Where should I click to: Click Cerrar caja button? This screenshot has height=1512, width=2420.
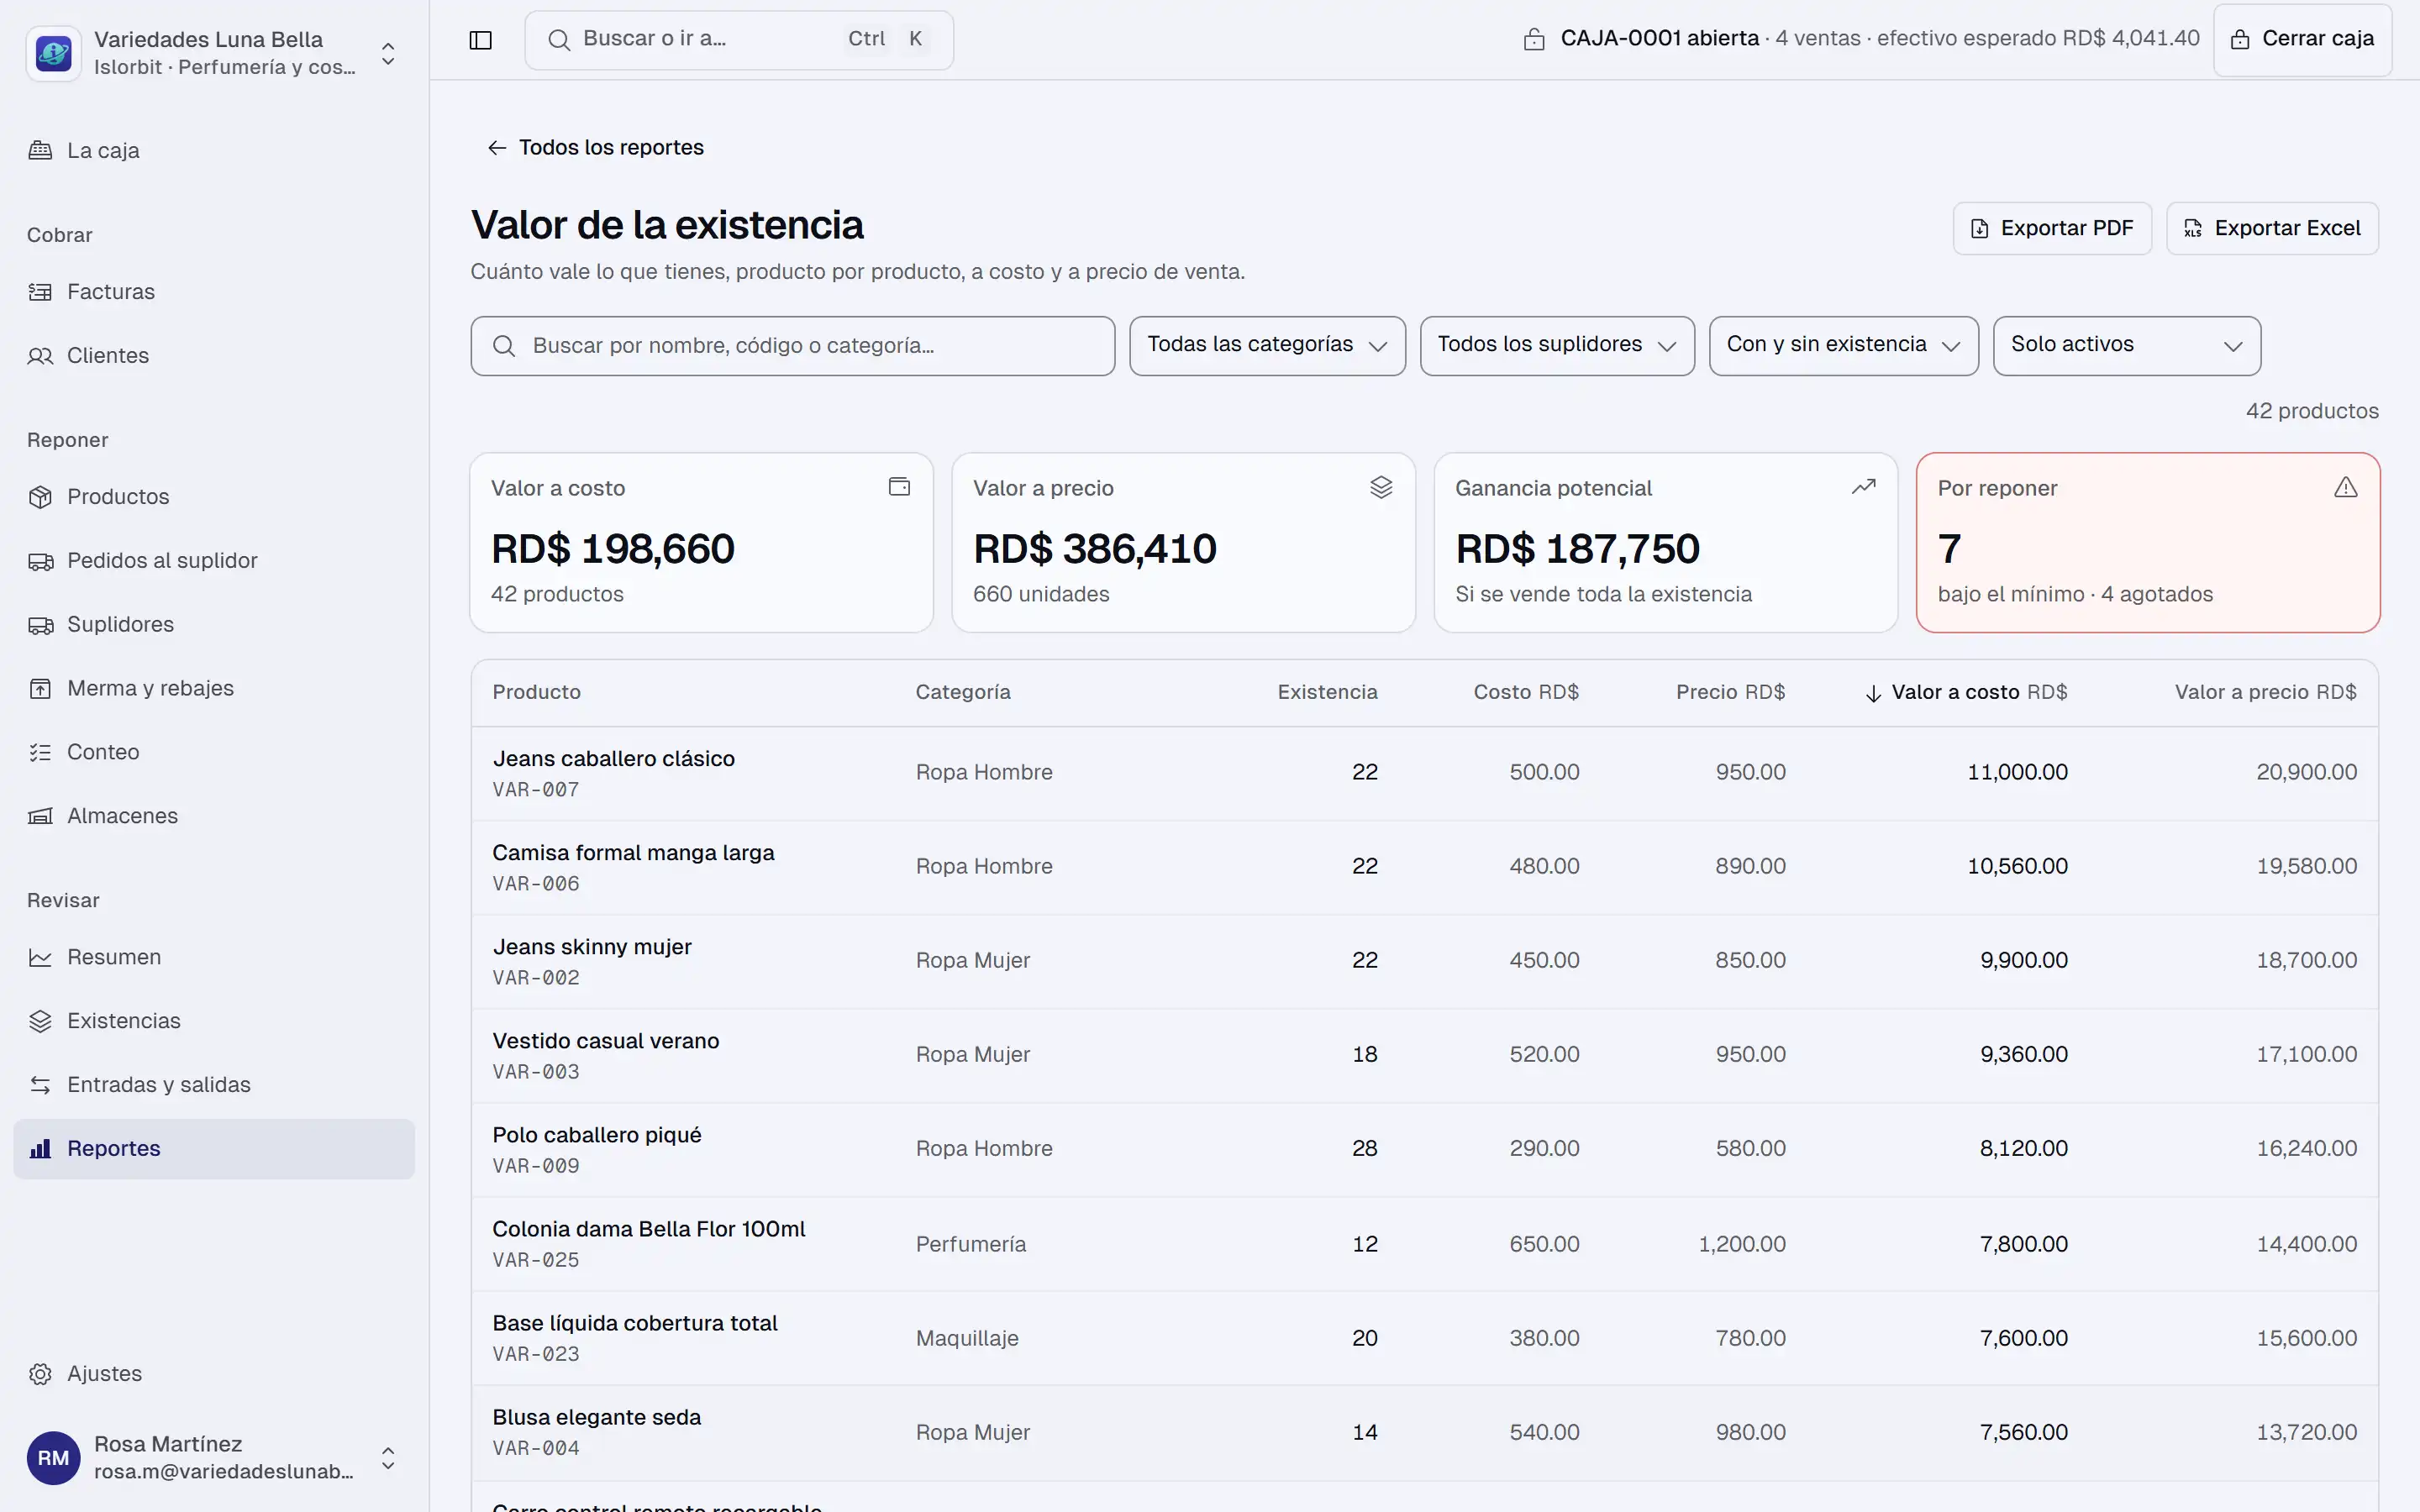(x=2302, y=40)
